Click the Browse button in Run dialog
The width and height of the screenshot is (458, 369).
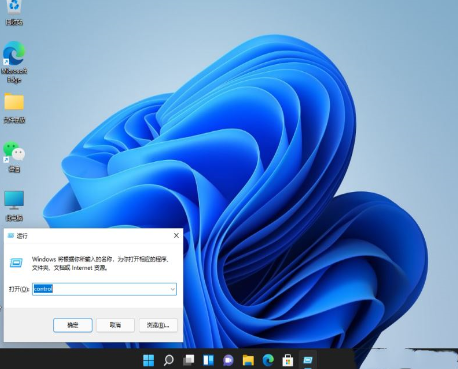click(158, 325)
